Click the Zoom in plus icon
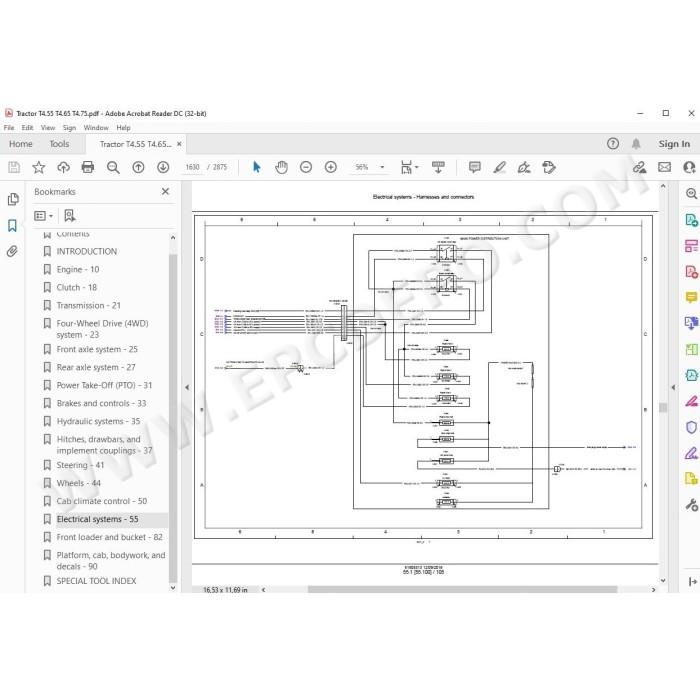This screenshot has height=700, width=700. click(x=330, y=167)
